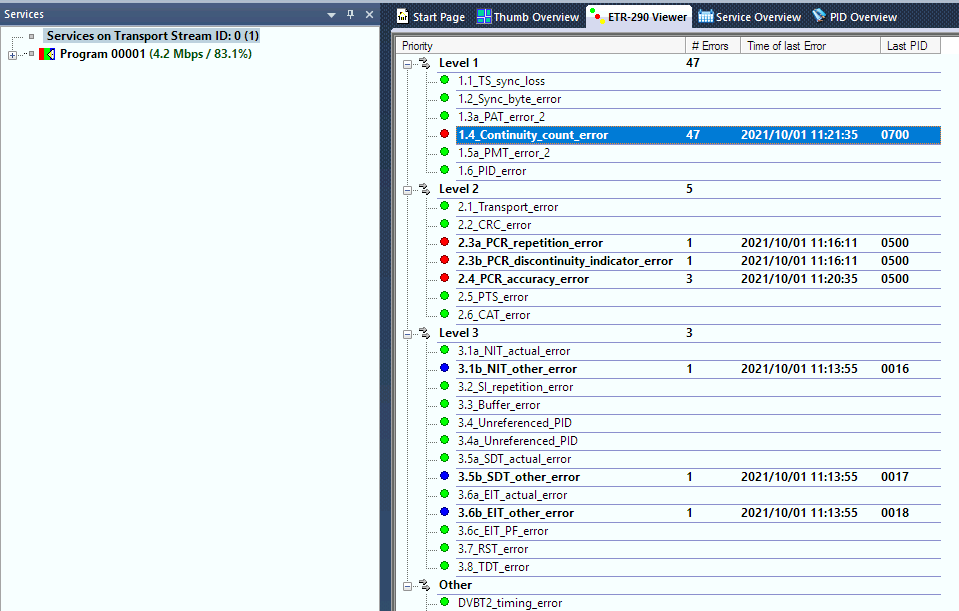Screen dimensions: 959x611
Task: Select the 1.3a_PAT_error_2 row
Action: pyautogui.click(x=698, y=117)
